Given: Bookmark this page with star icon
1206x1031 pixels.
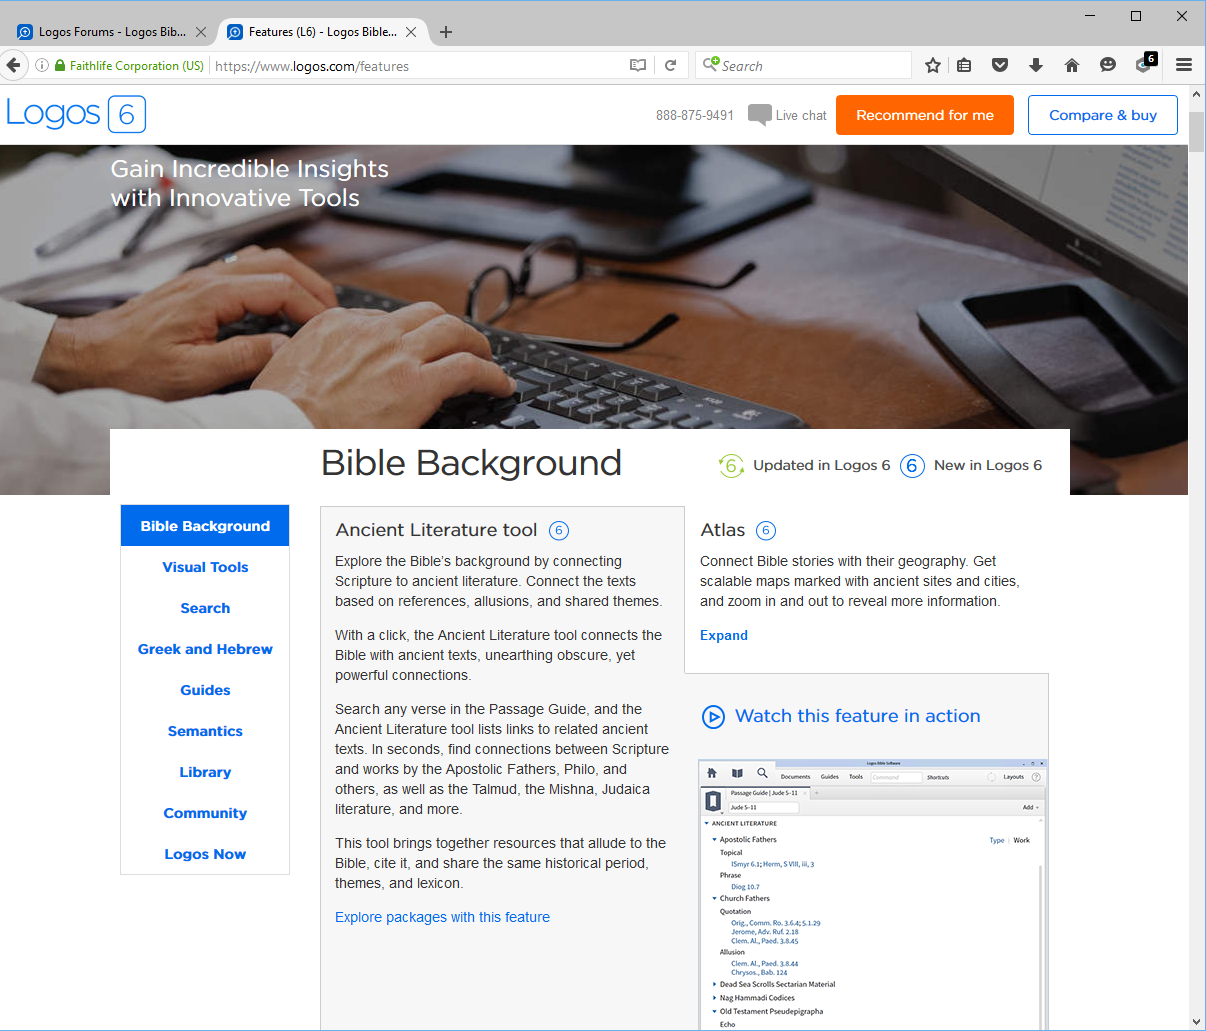Looking at the screenshot, I should (933, 66).
